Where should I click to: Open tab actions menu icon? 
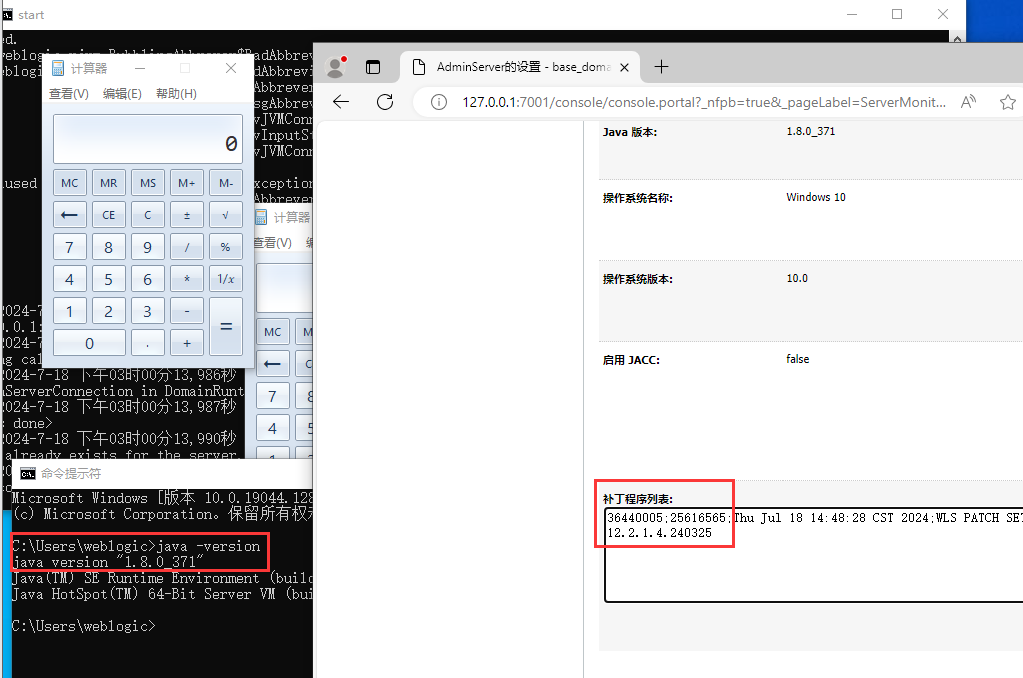coord(373,67)
